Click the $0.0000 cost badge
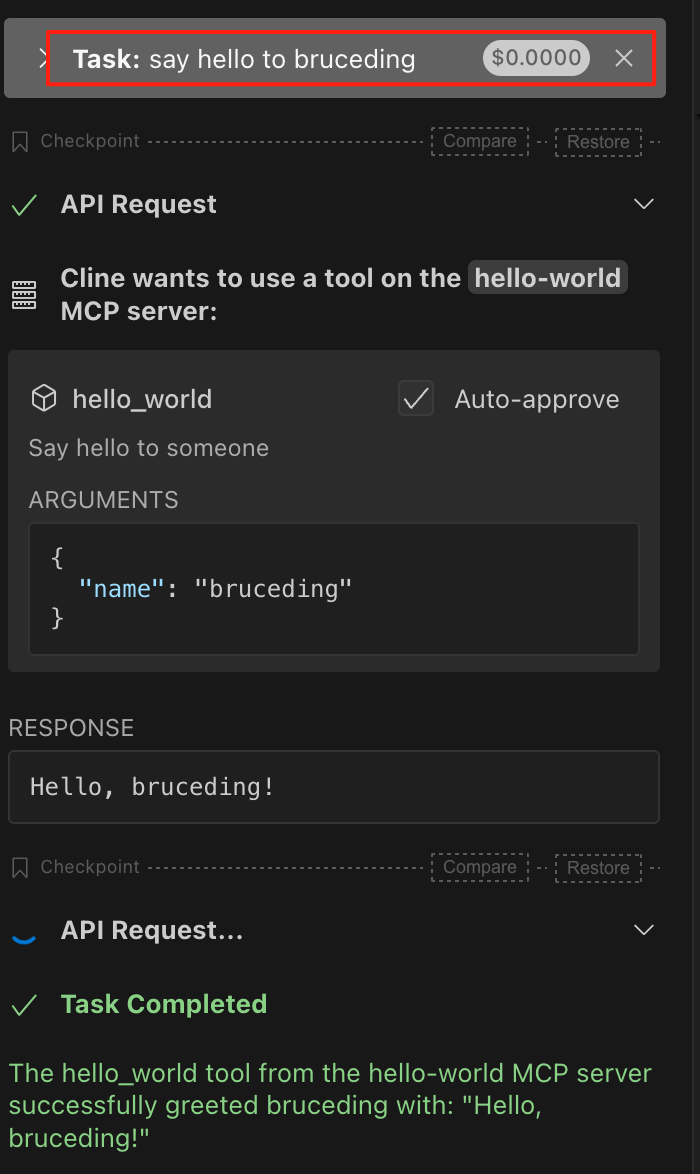The image size is (700, 1174). tap(536, 58)
